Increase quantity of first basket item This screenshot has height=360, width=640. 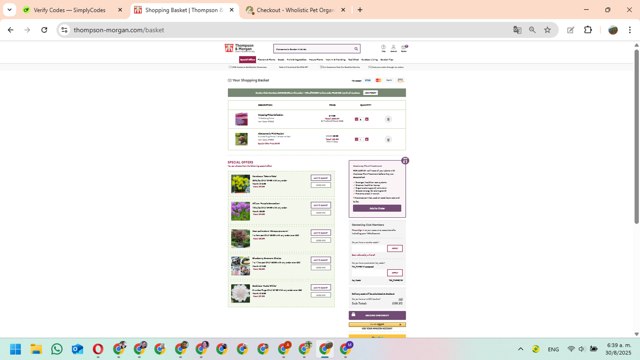pos(367,119)
